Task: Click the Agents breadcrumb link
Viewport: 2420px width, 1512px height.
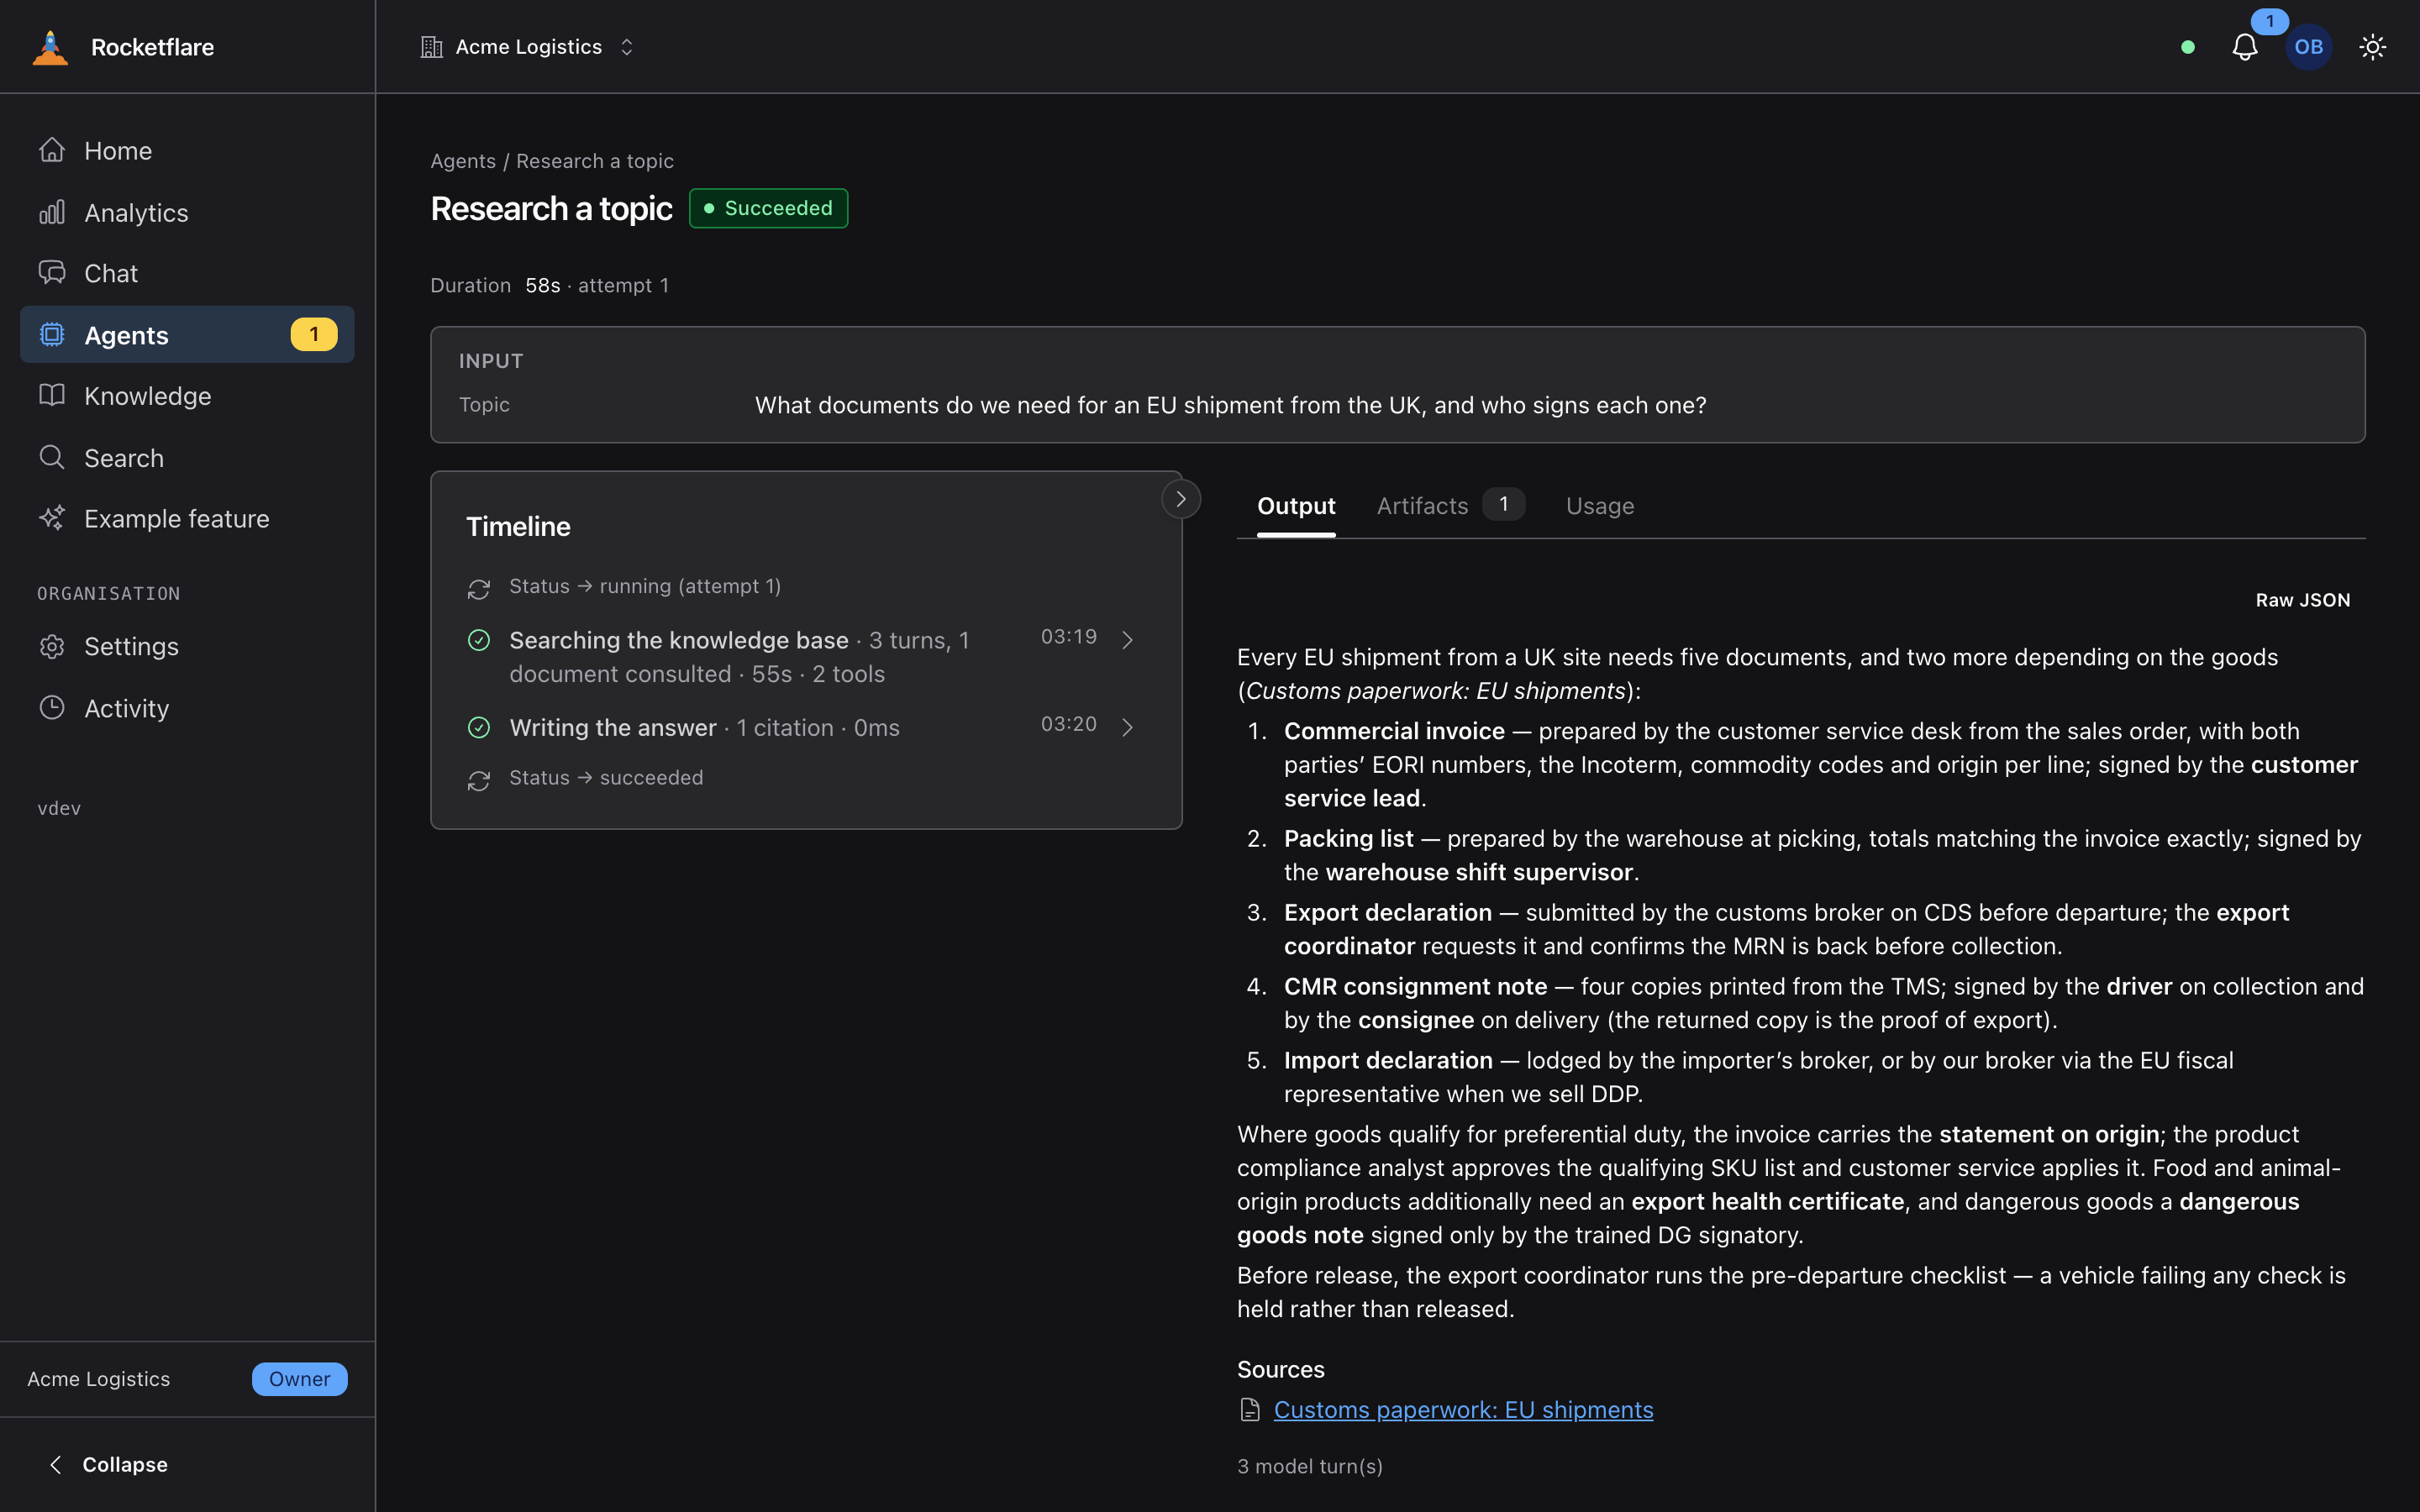Action: point(463,161)
